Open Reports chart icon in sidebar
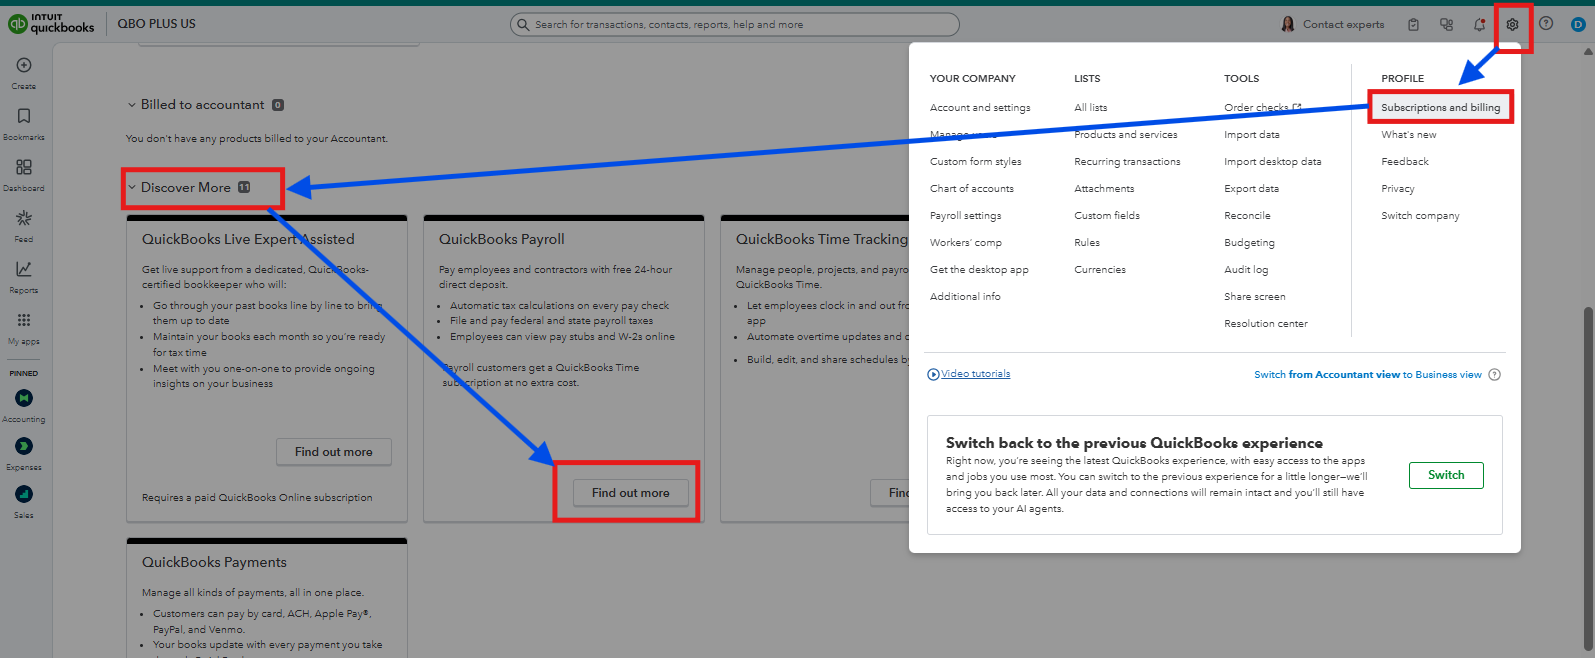This screenshot has width=1595, height=658. click(x=24, y=269)
